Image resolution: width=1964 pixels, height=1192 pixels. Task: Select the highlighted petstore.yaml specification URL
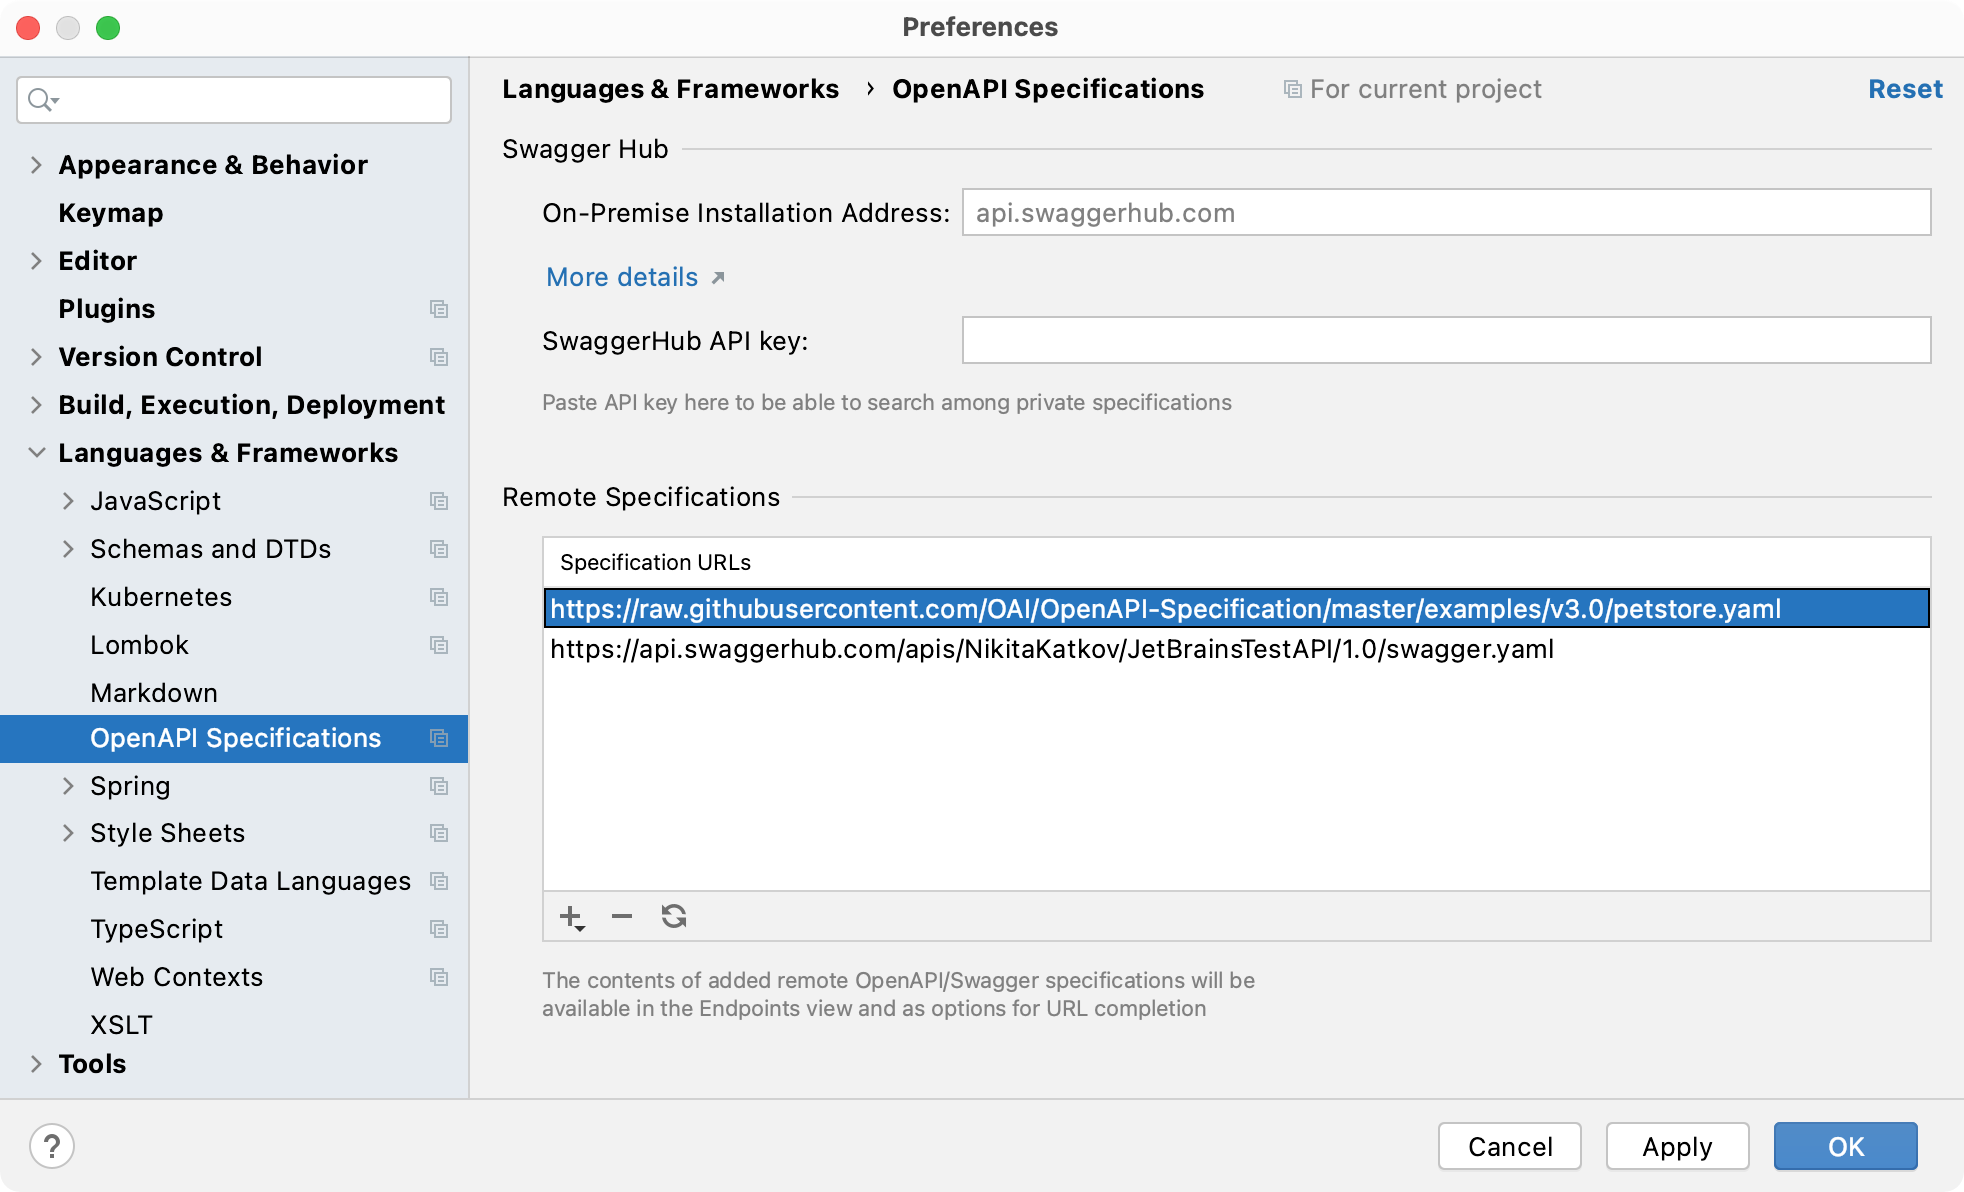point(1164,607)
